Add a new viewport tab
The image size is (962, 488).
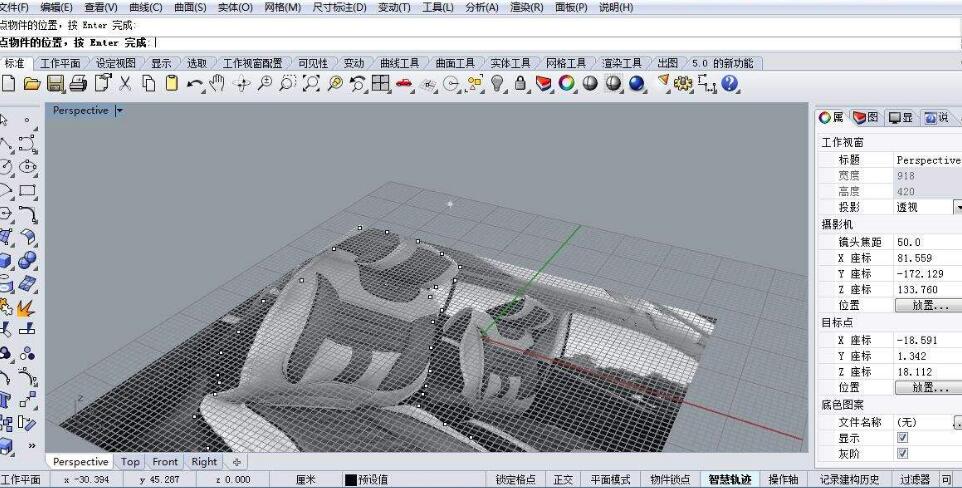coord(237,462)
